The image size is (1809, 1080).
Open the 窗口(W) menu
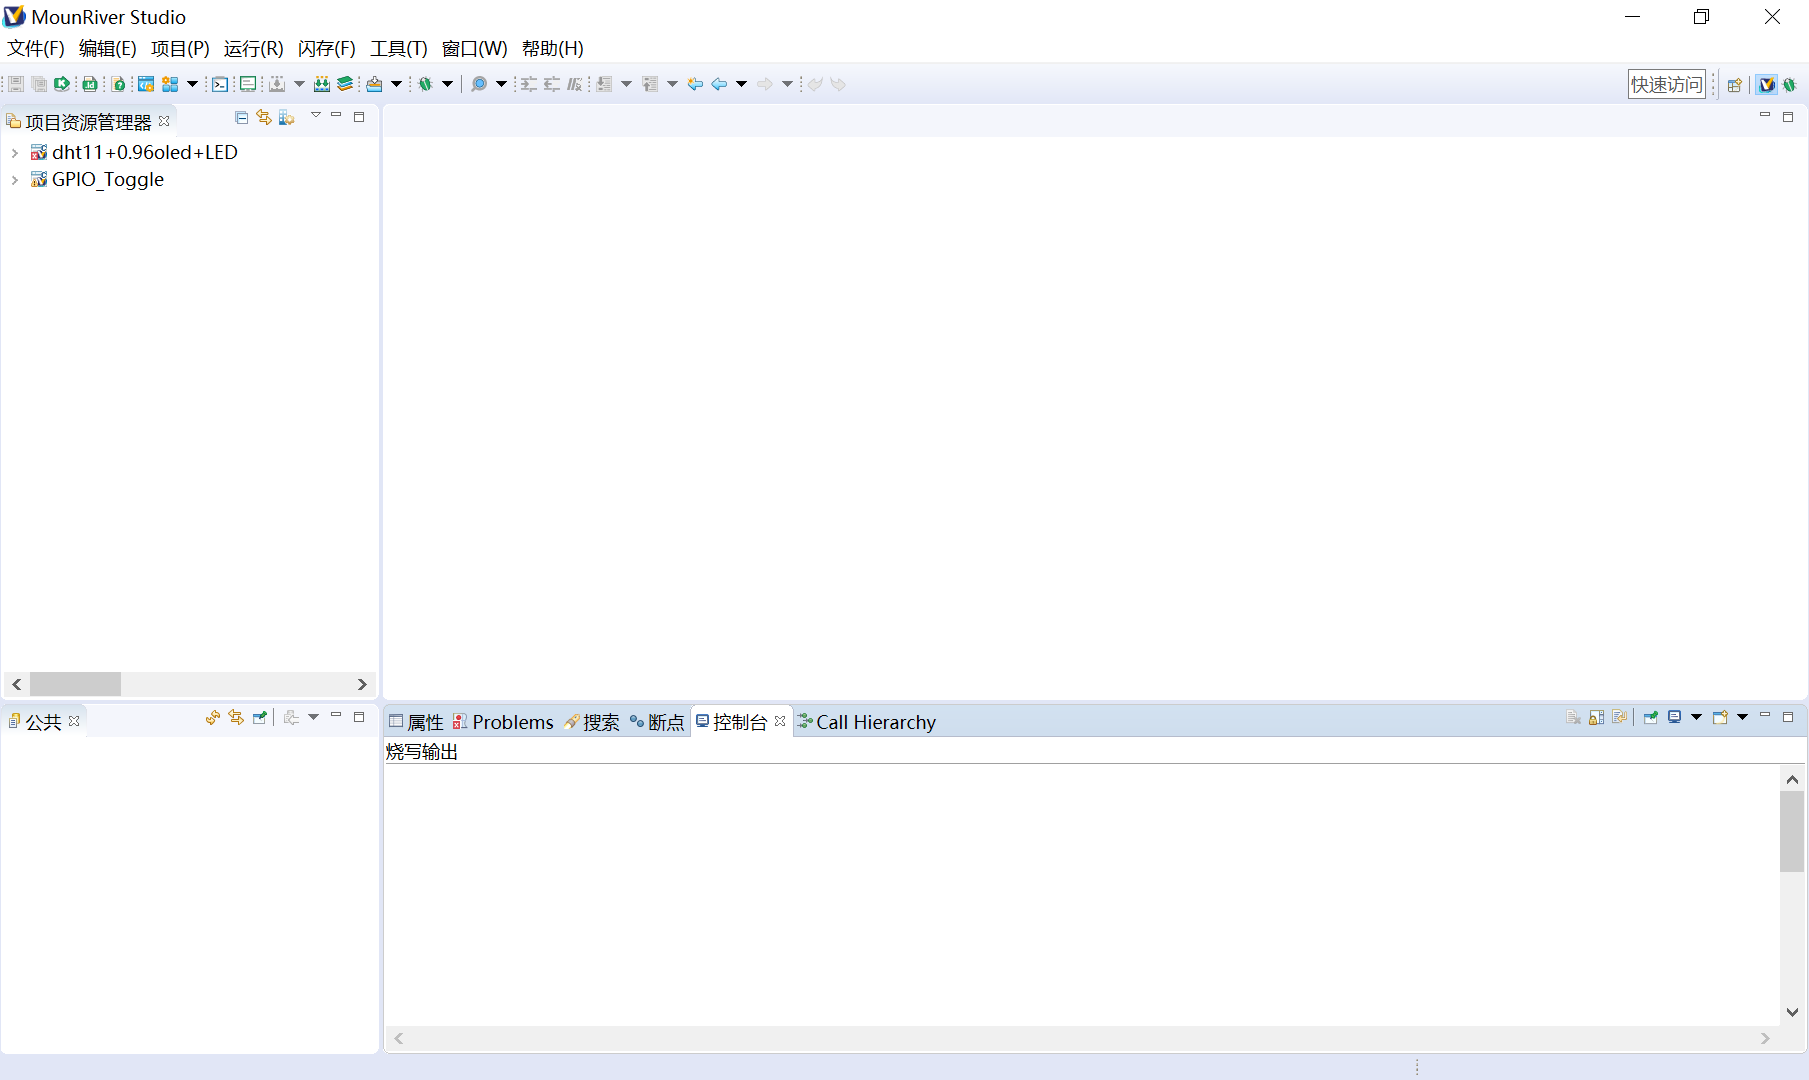pos(474,48)
